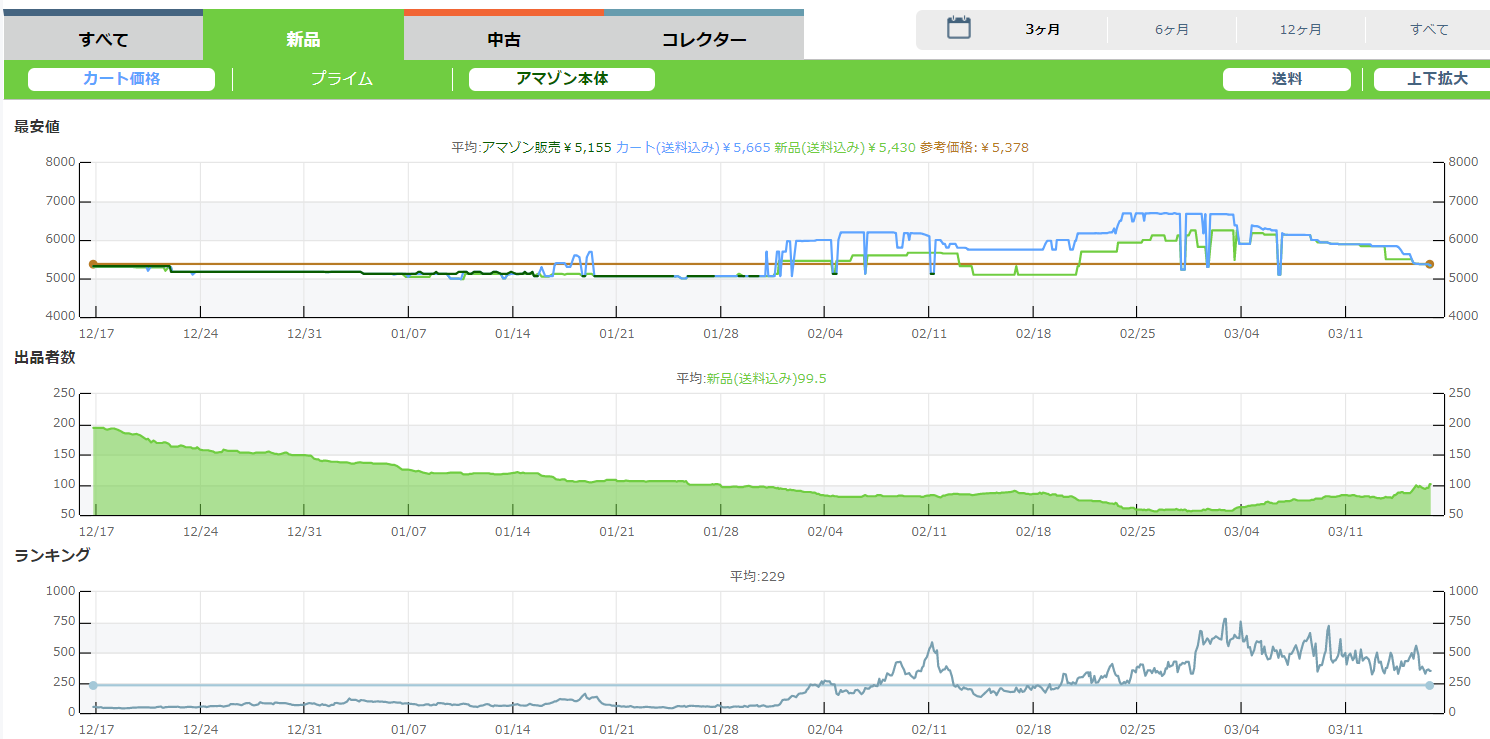Viewport: 1490px width, 739px height.
Task: Toggle the プライム filter
Action: [341, 79]
